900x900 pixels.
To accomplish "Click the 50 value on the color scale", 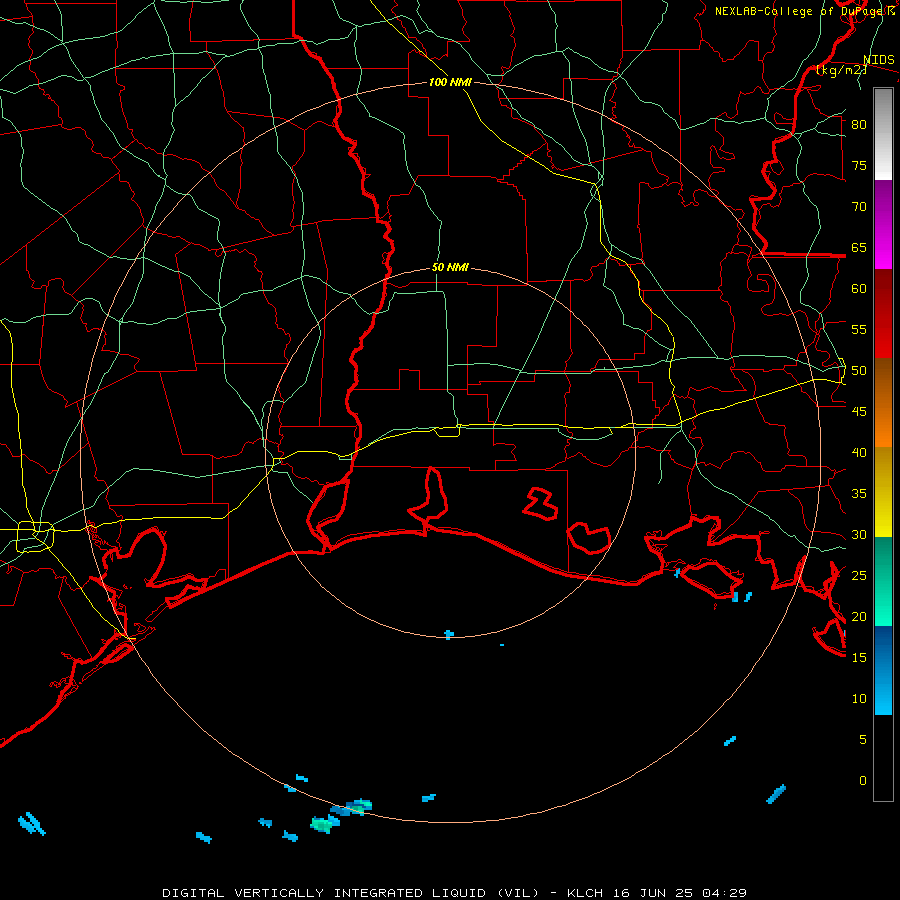I will point(859,371).
